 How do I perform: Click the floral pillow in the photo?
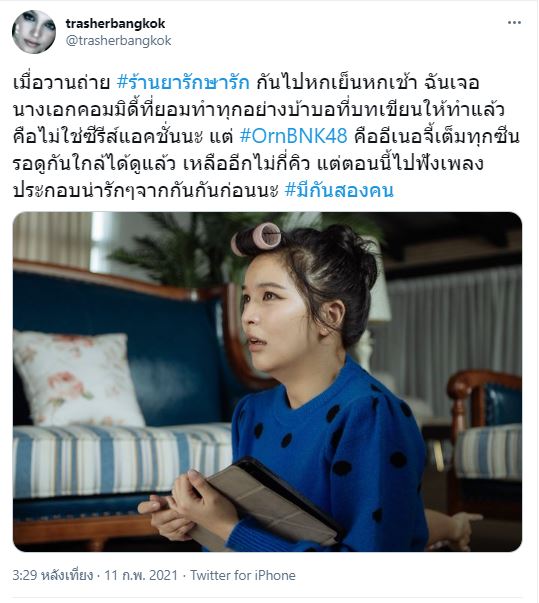pos(77,379)
